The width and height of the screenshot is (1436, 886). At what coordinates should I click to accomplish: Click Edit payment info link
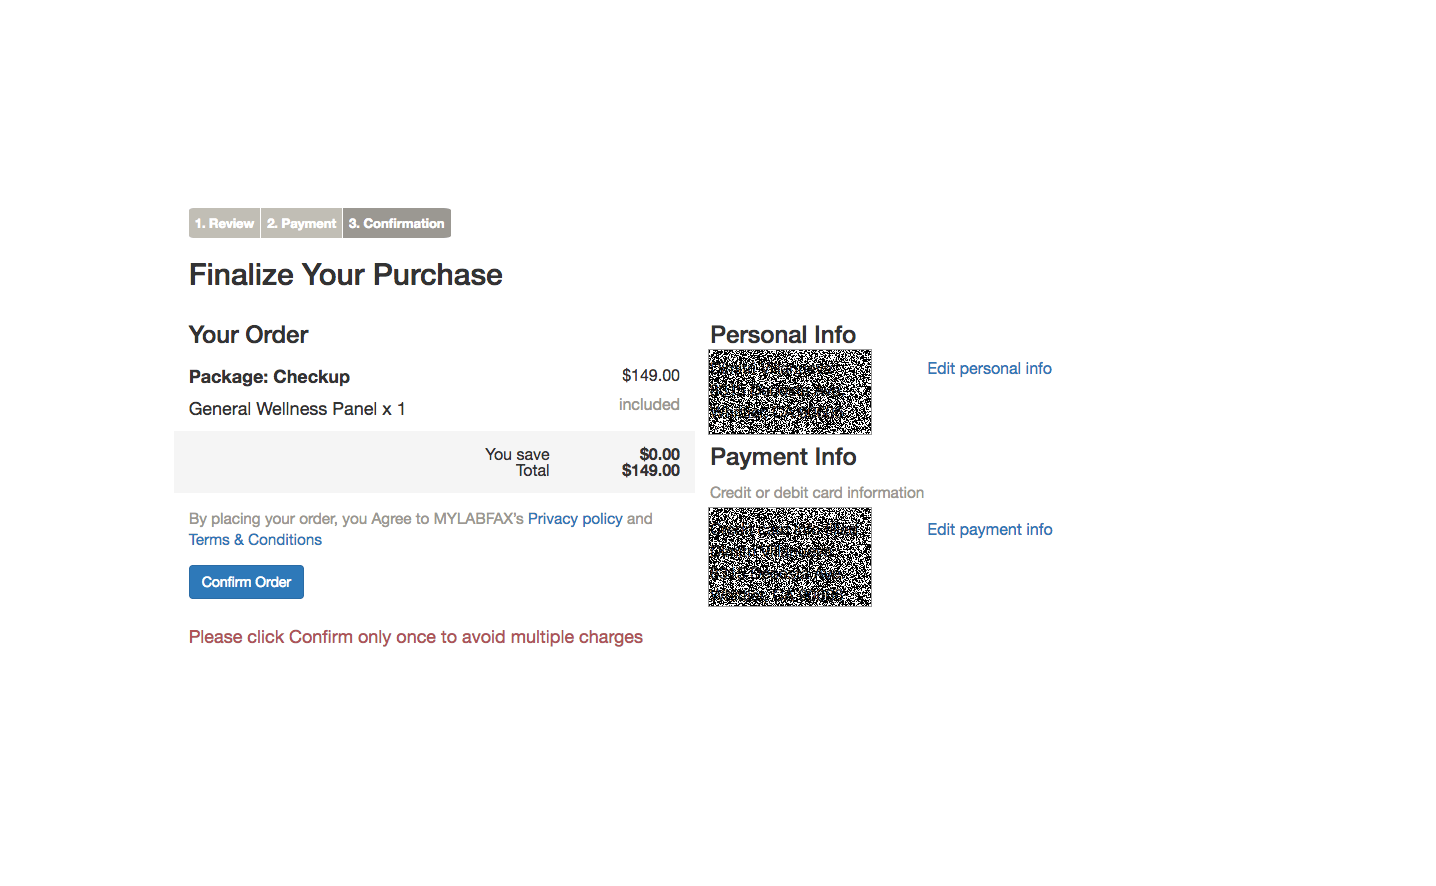coord(989,530)
